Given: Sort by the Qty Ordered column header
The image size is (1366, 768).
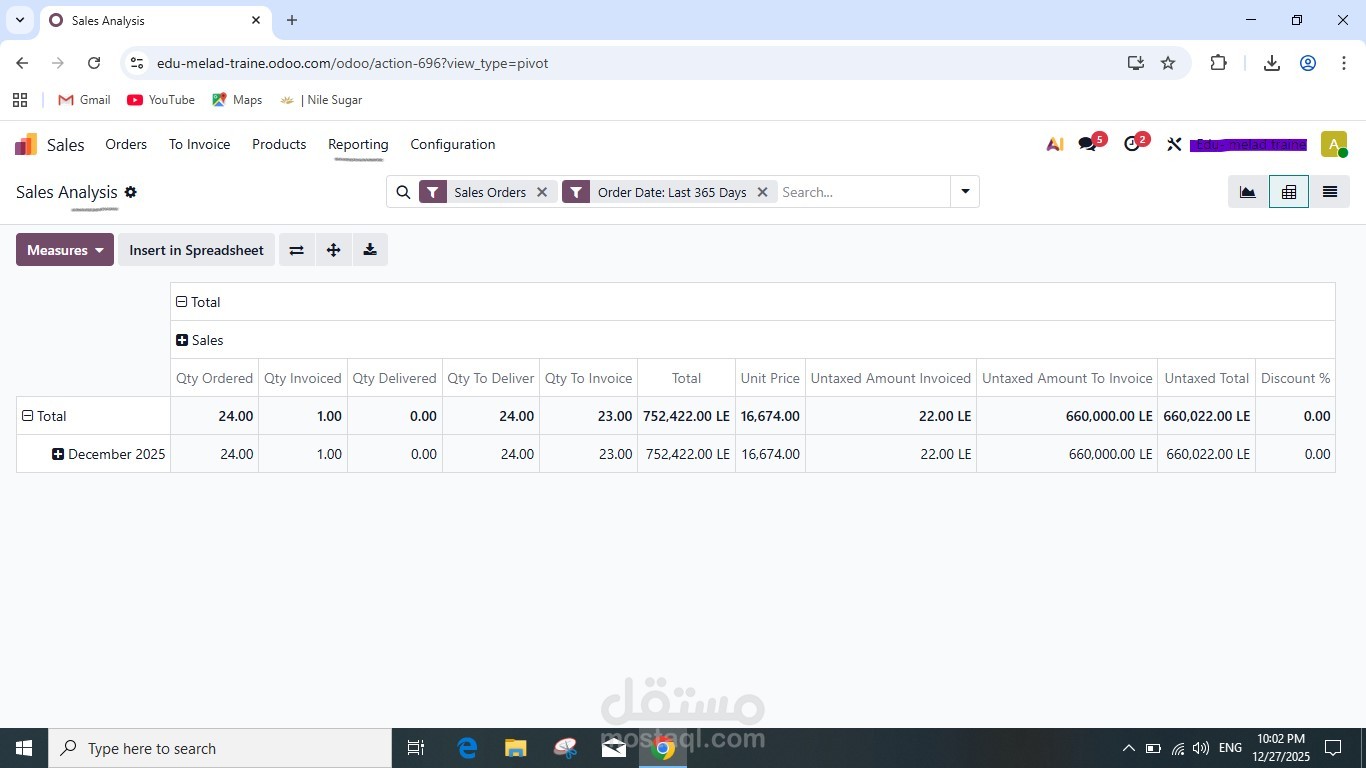Looking at the screenshot, I should click(x=214, y=378).
